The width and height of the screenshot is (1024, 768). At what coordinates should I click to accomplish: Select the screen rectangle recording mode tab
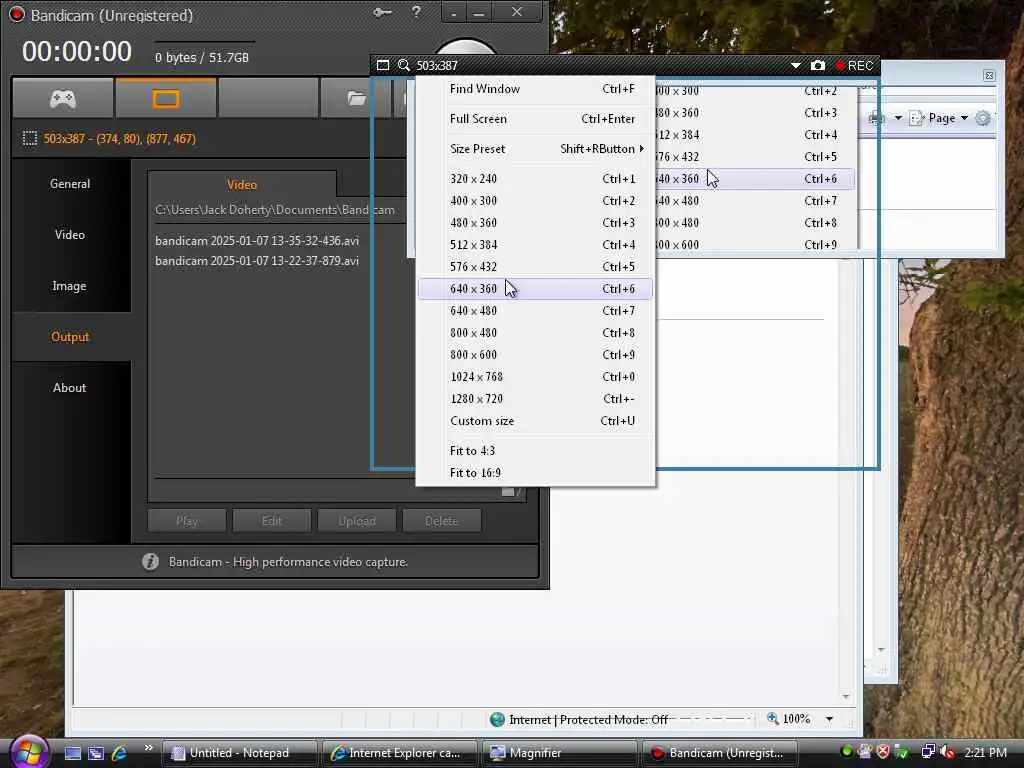pos(166,99)
